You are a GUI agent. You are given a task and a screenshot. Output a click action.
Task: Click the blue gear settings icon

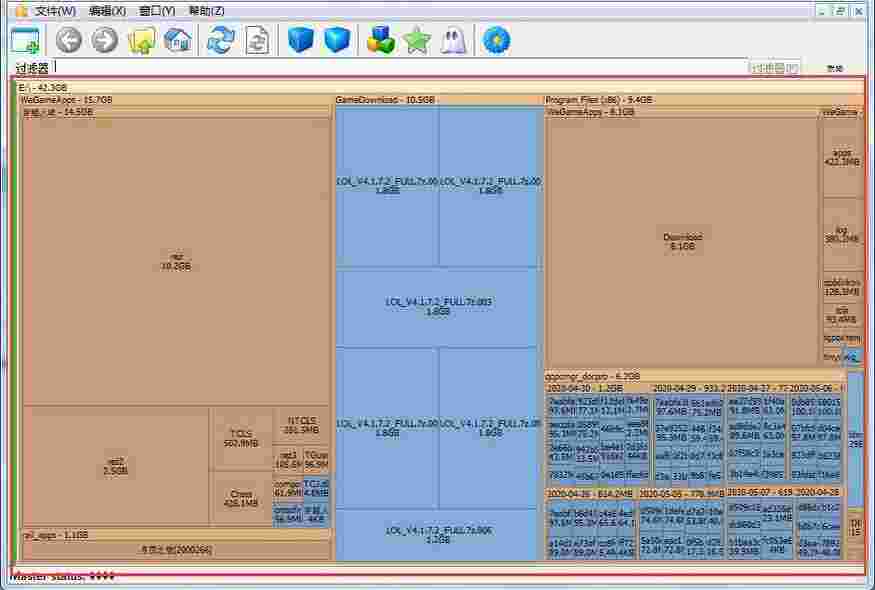click(x=495, y=40)
